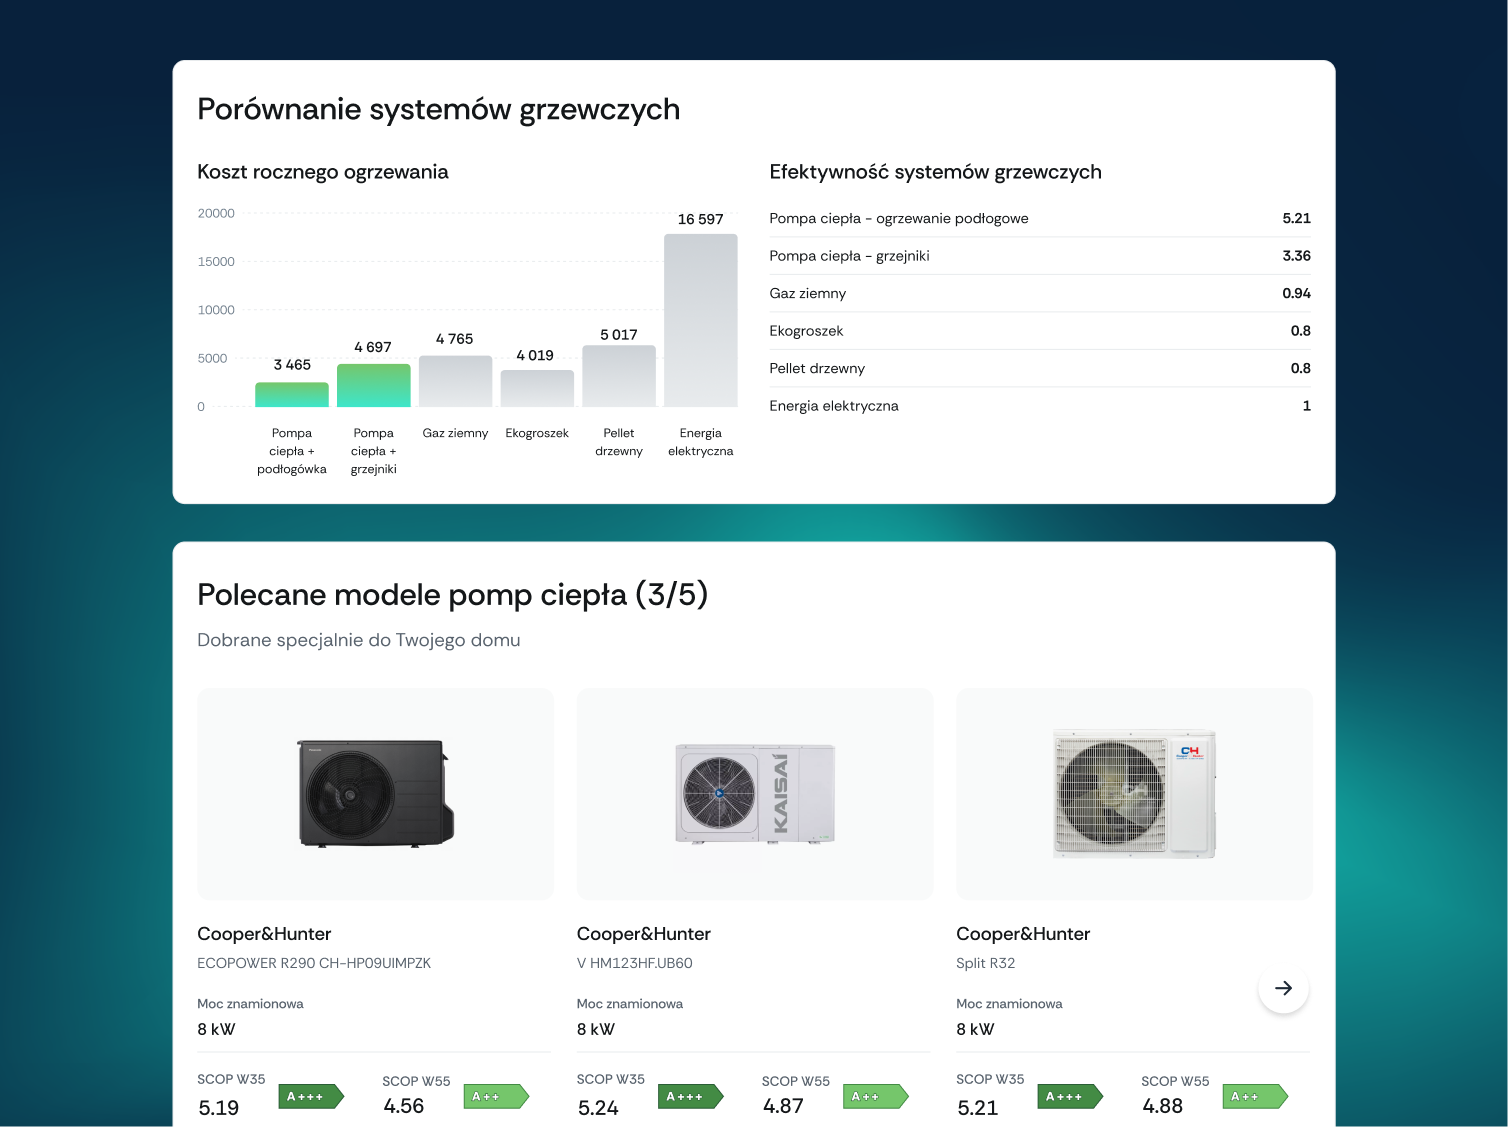This screenshot has width=1508, height=1127.
Task: Click the A+++ badge beside SCOP 5.24
Action: click(689, 1097)
